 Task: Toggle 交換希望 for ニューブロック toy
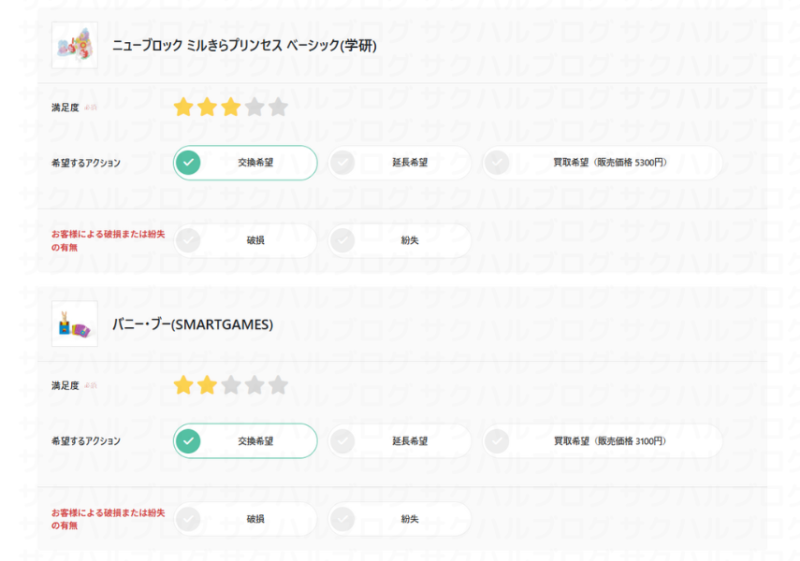tap(245, 163)
